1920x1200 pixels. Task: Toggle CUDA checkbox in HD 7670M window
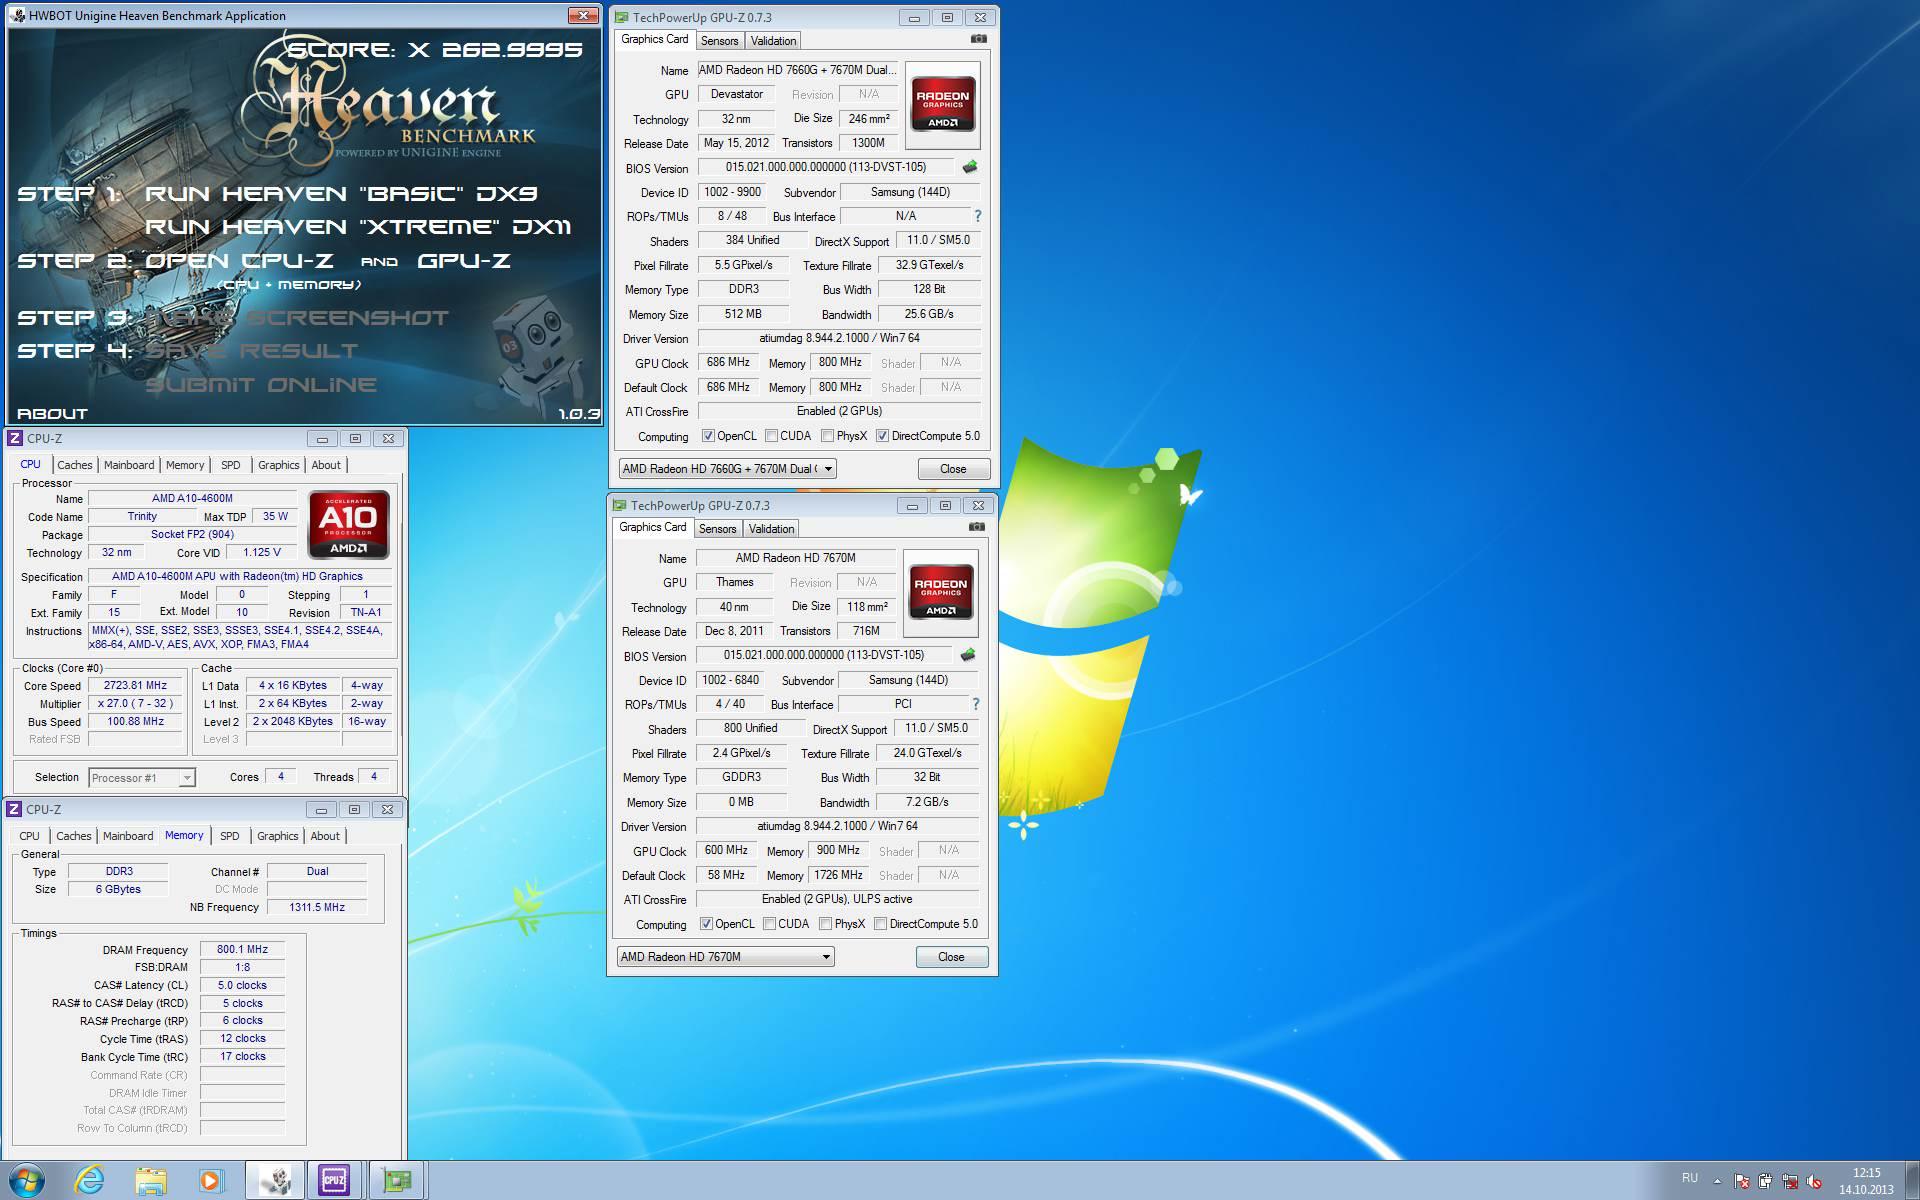pyautogui.click(x=769, y=924)
